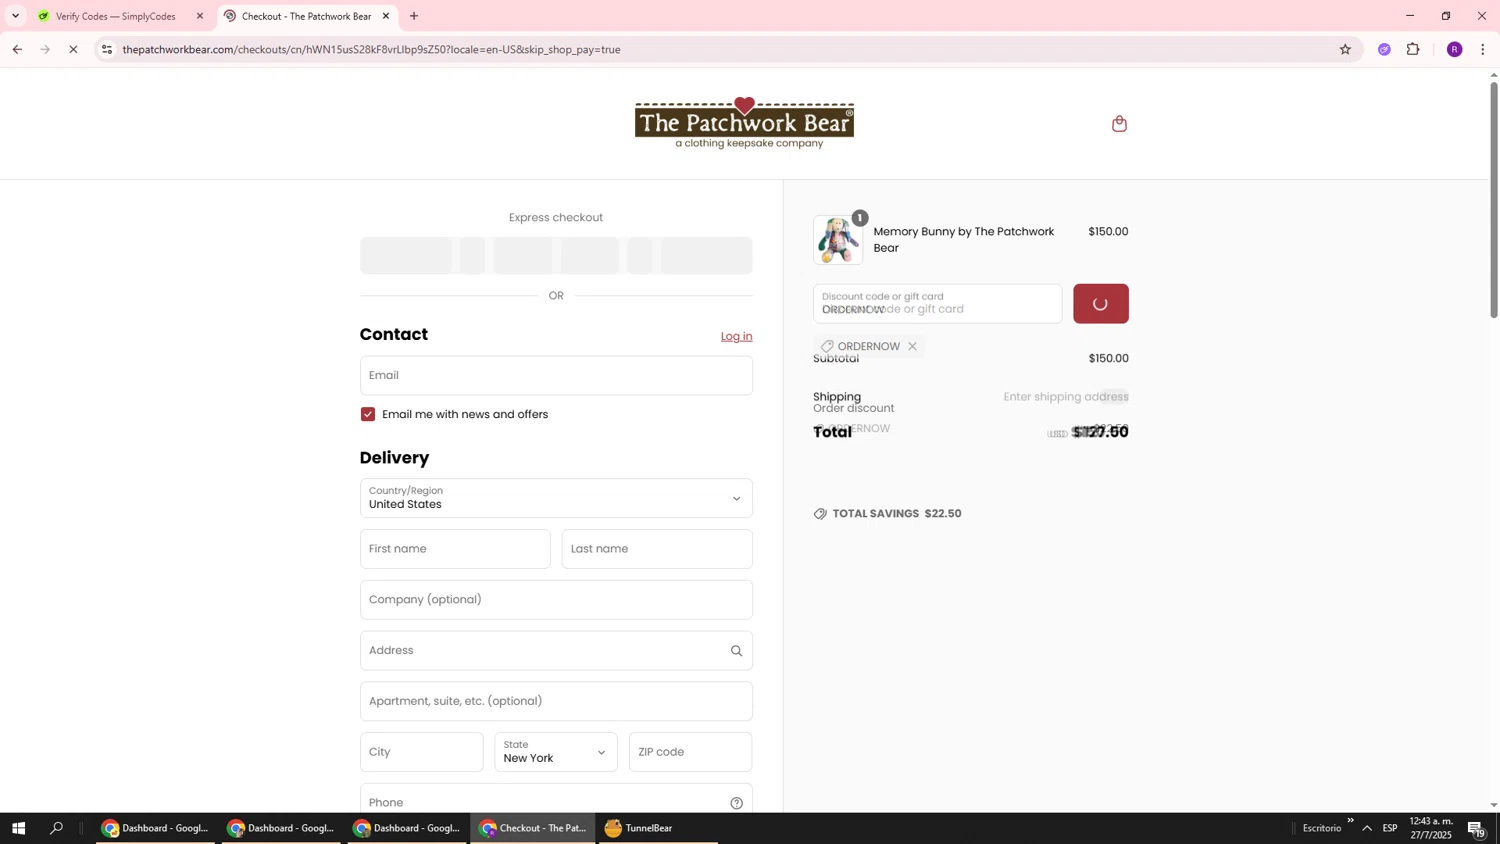Click the taskbar clock and date
The width and height of the screenshot is (1500, 844).
click(x=1430, y=828)
